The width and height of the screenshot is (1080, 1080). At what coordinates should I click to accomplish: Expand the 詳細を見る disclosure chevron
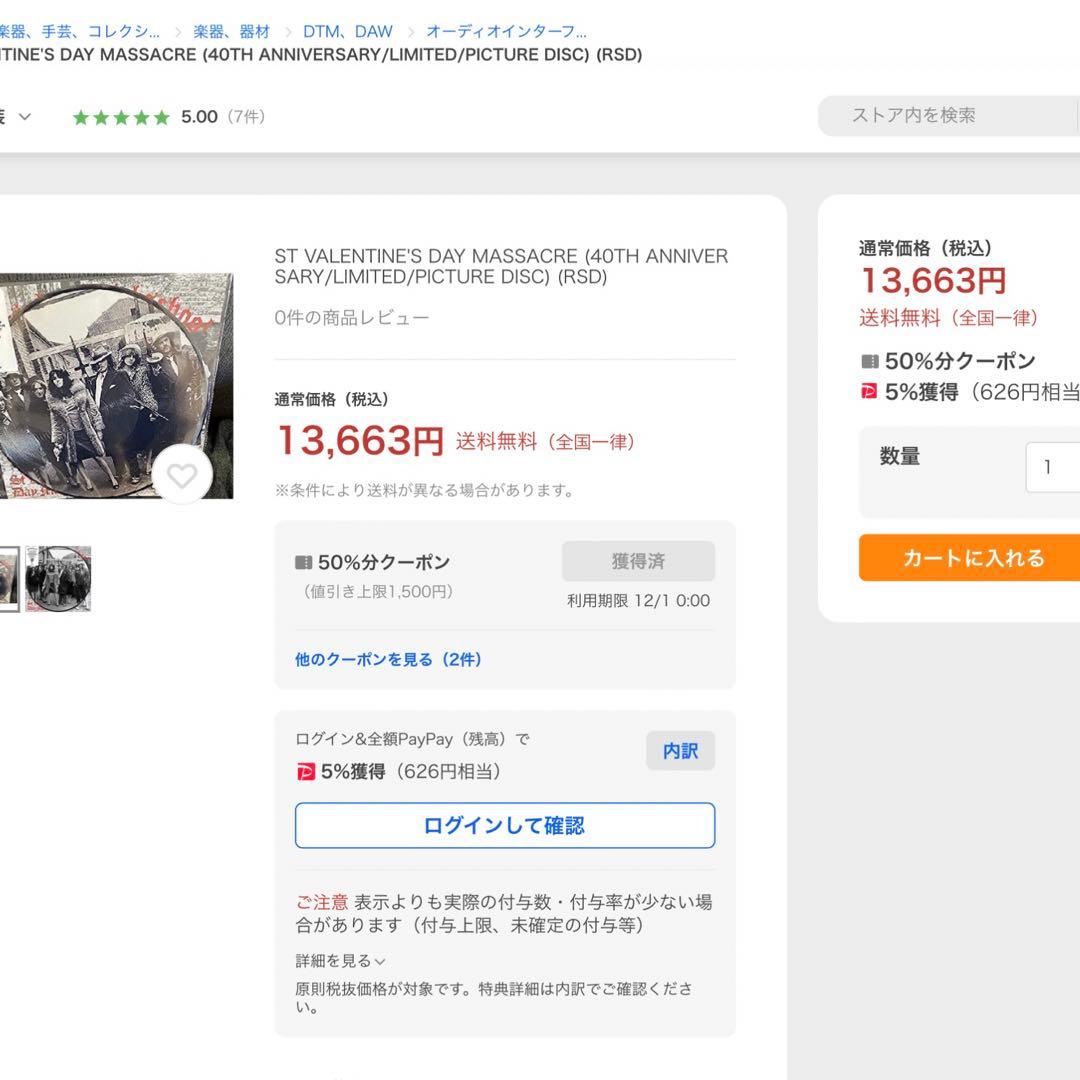[x=380, y=962]
